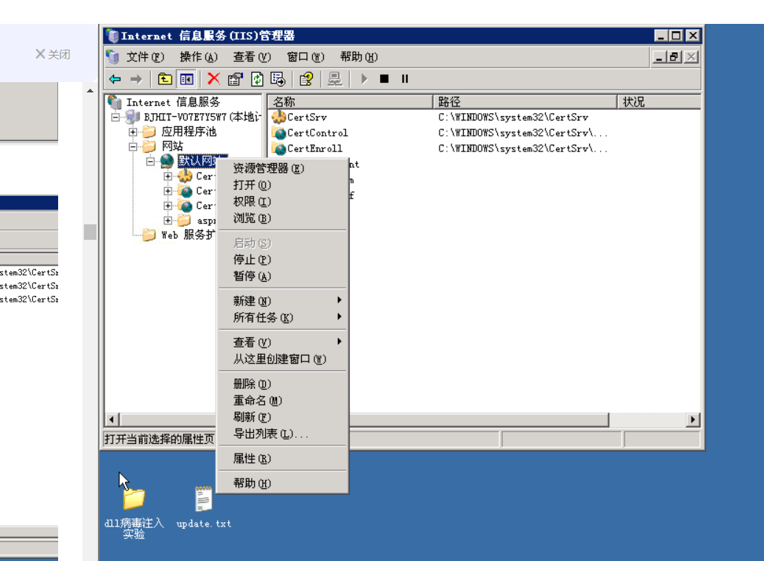This screenshot has height=561, width=764.
Task: Open the Properties toolbar icon
Action: pyautogui.click(x=235, y=79)
